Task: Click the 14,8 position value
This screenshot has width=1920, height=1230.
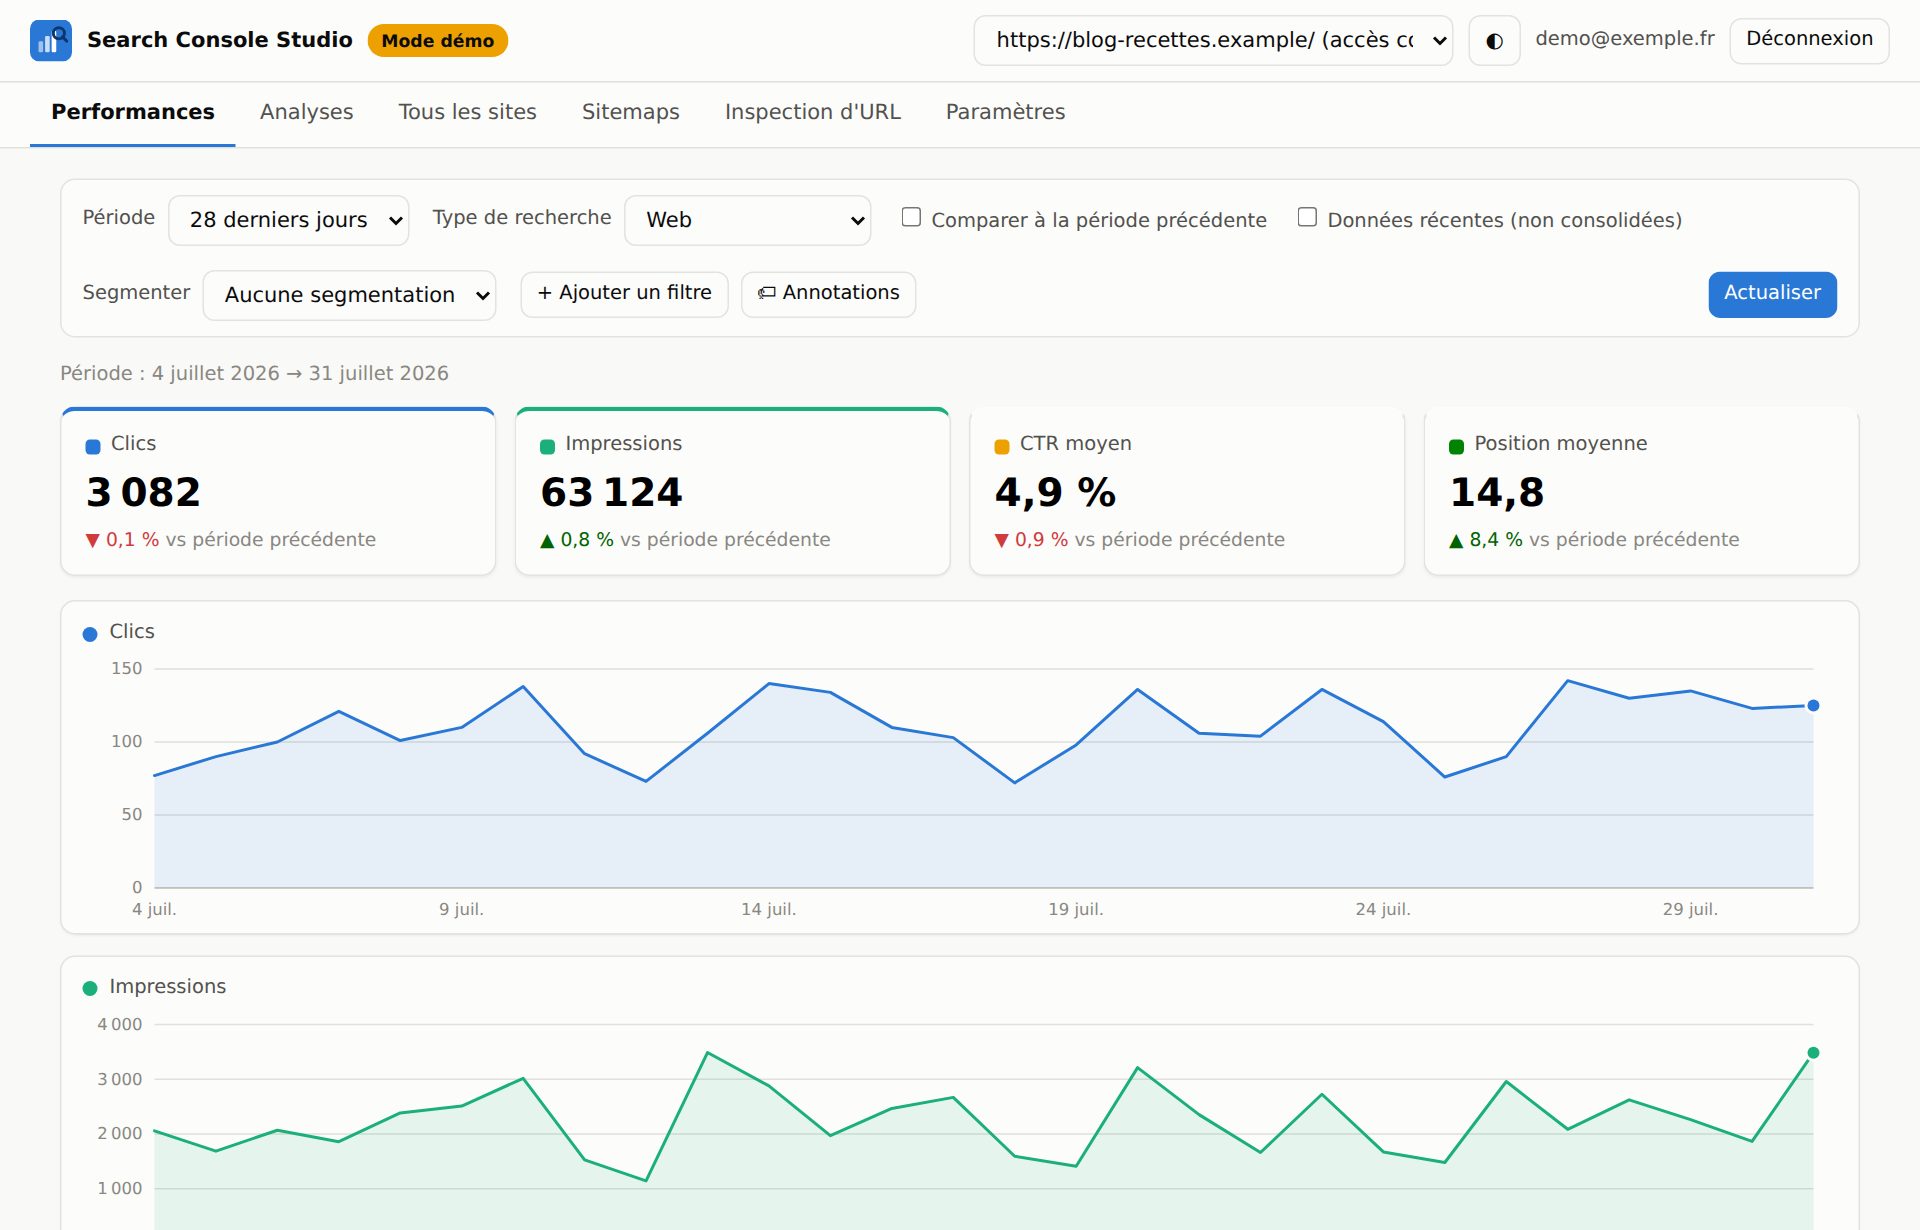Action: pyautogui.click(x=1497, y=492)
